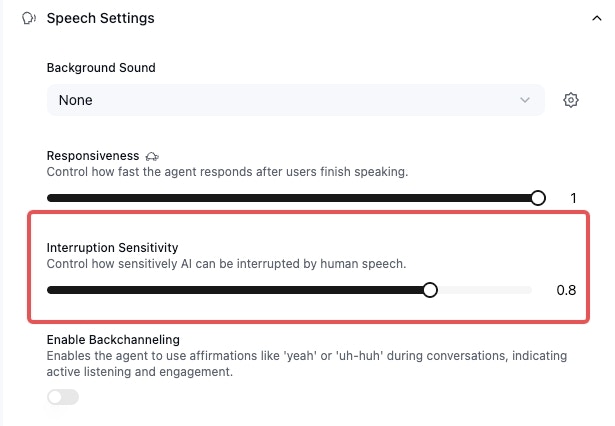Click the Speech Settings header title
Screen dimensions: 615x426
coord(100,18)
